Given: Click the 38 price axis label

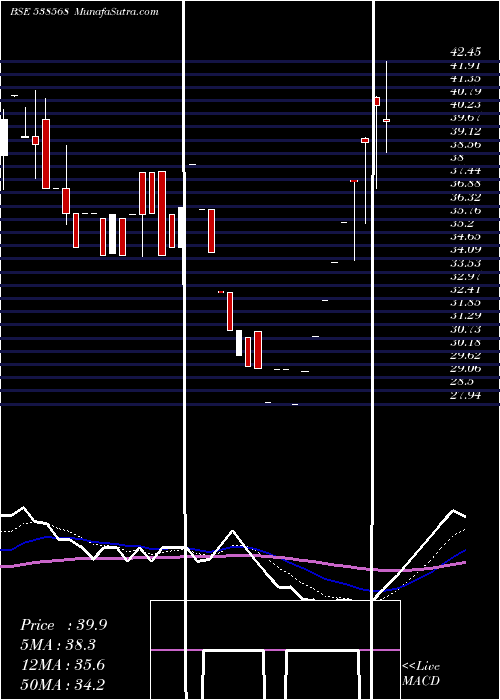Looking at the screenshot, I should point(458,158).
